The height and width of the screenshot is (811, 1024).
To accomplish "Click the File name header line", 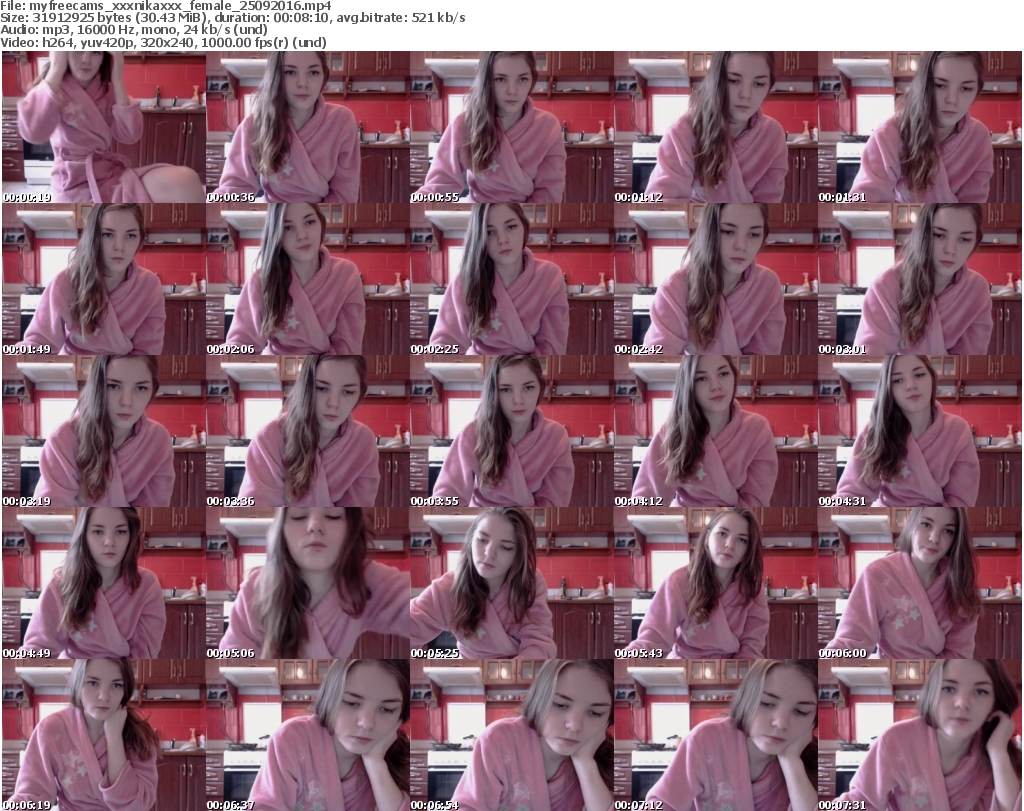I will (x=167, y=6).
